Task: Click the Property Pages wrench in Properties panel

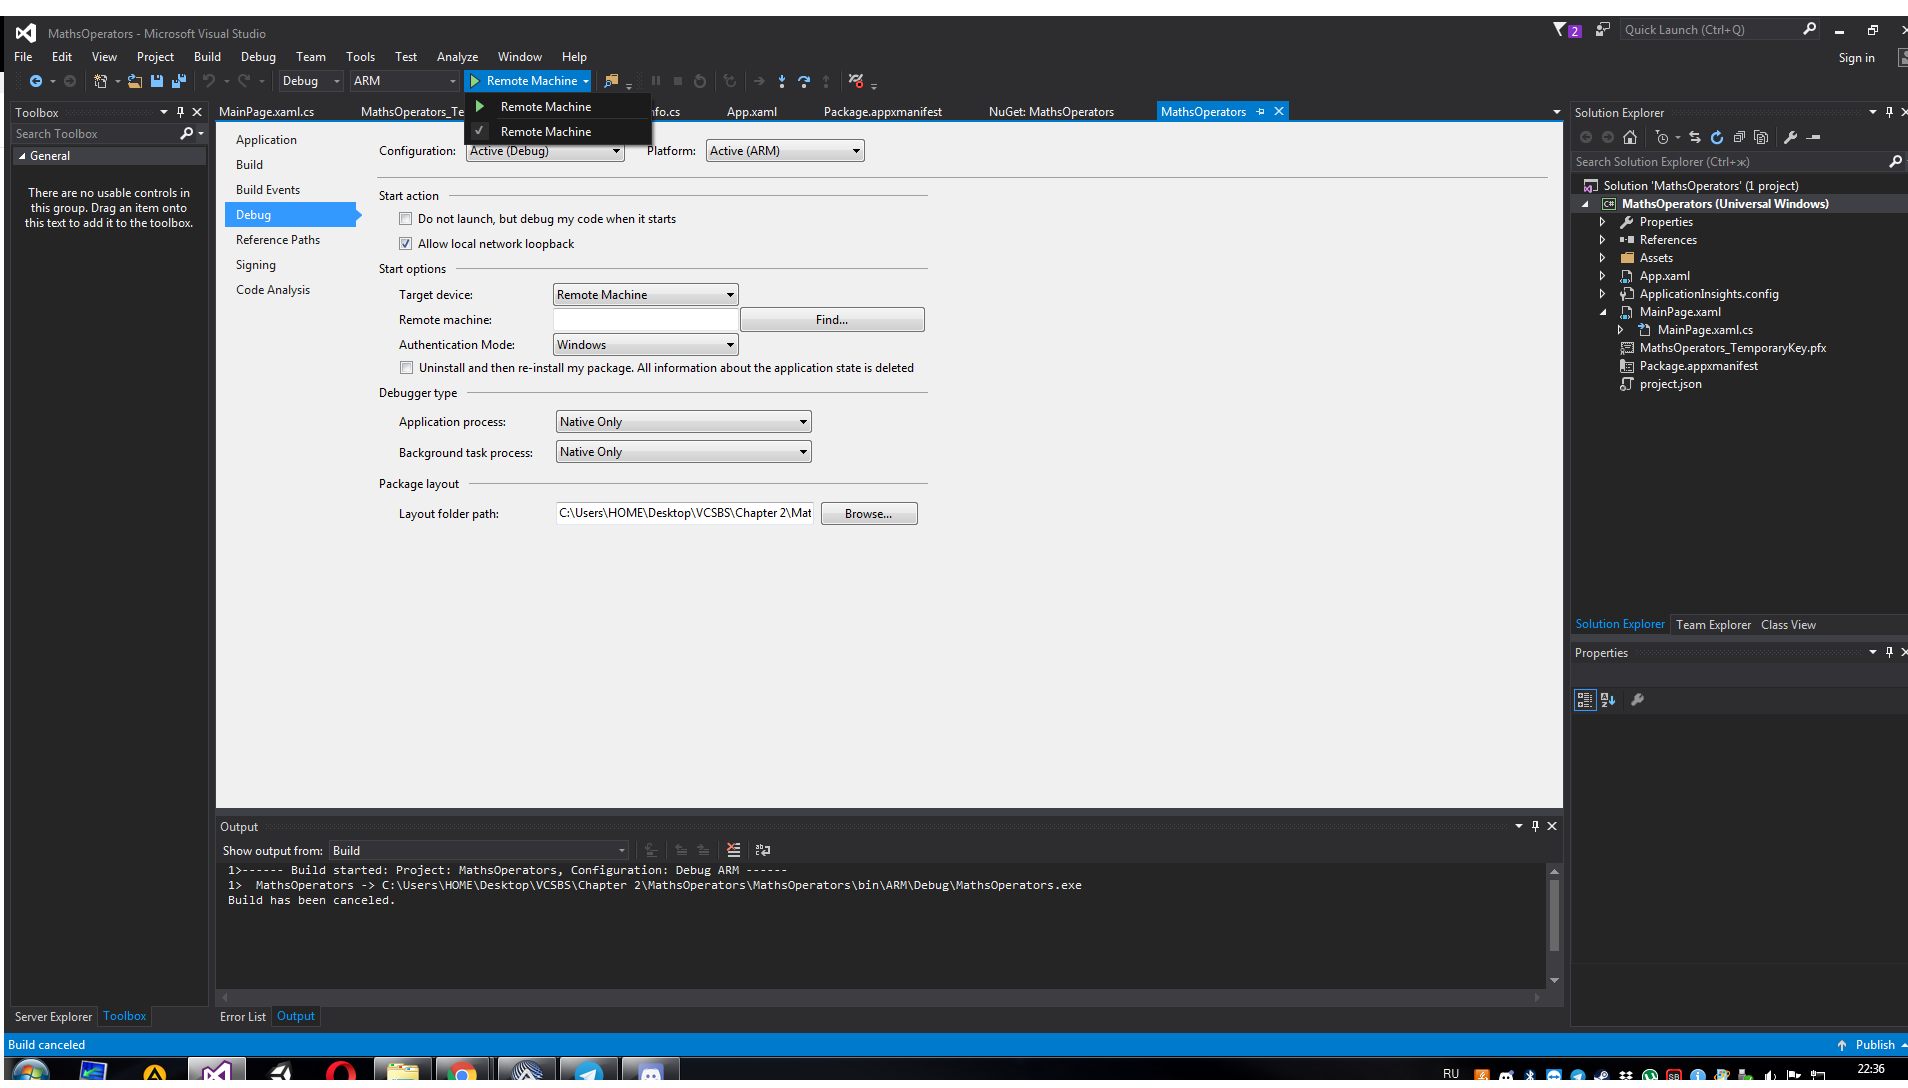Action: tap(1637, 700)
